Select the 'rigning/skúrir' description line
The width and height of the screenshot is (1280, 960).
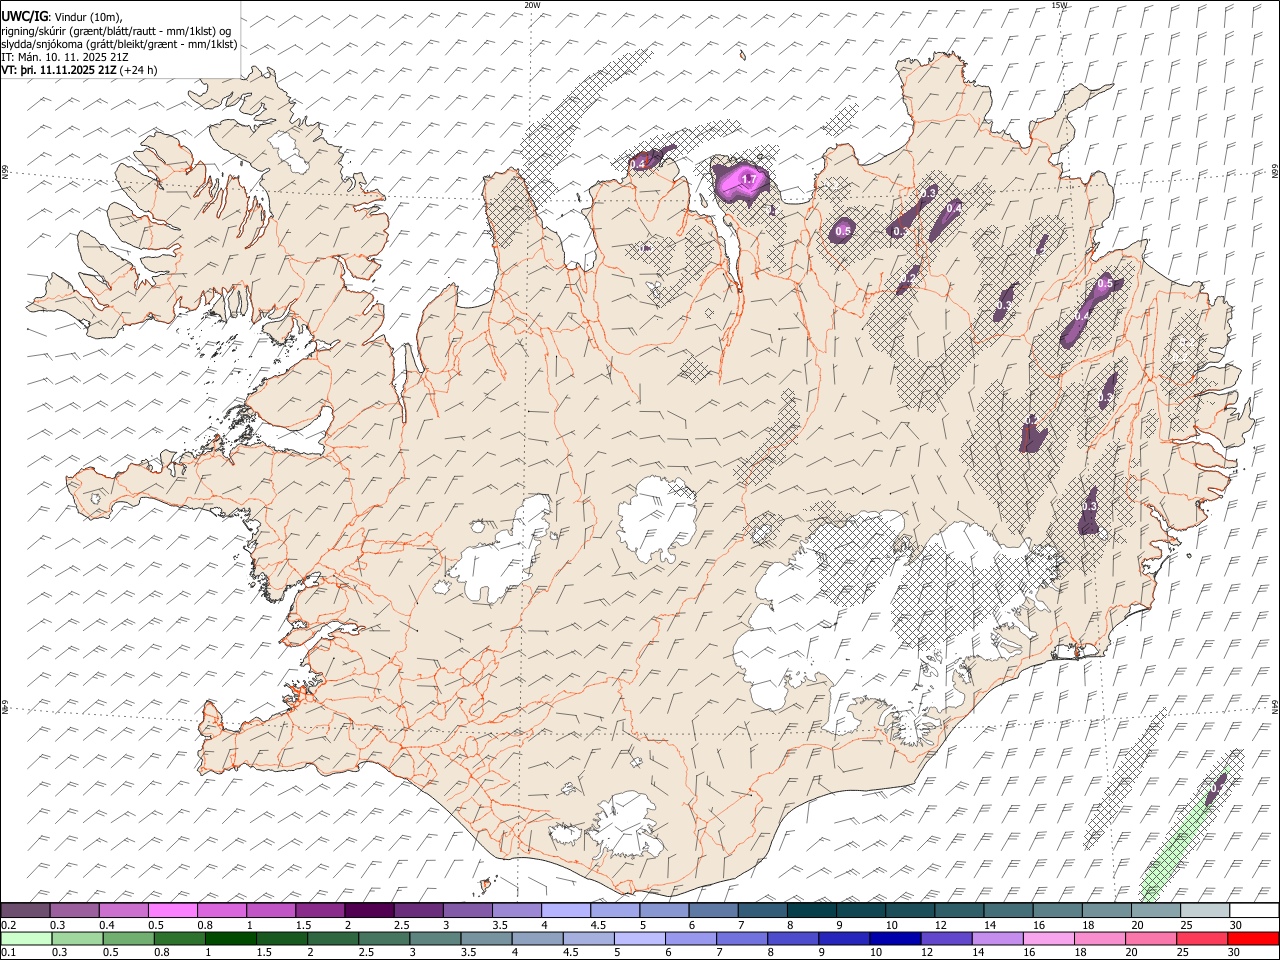pos(116,30)
